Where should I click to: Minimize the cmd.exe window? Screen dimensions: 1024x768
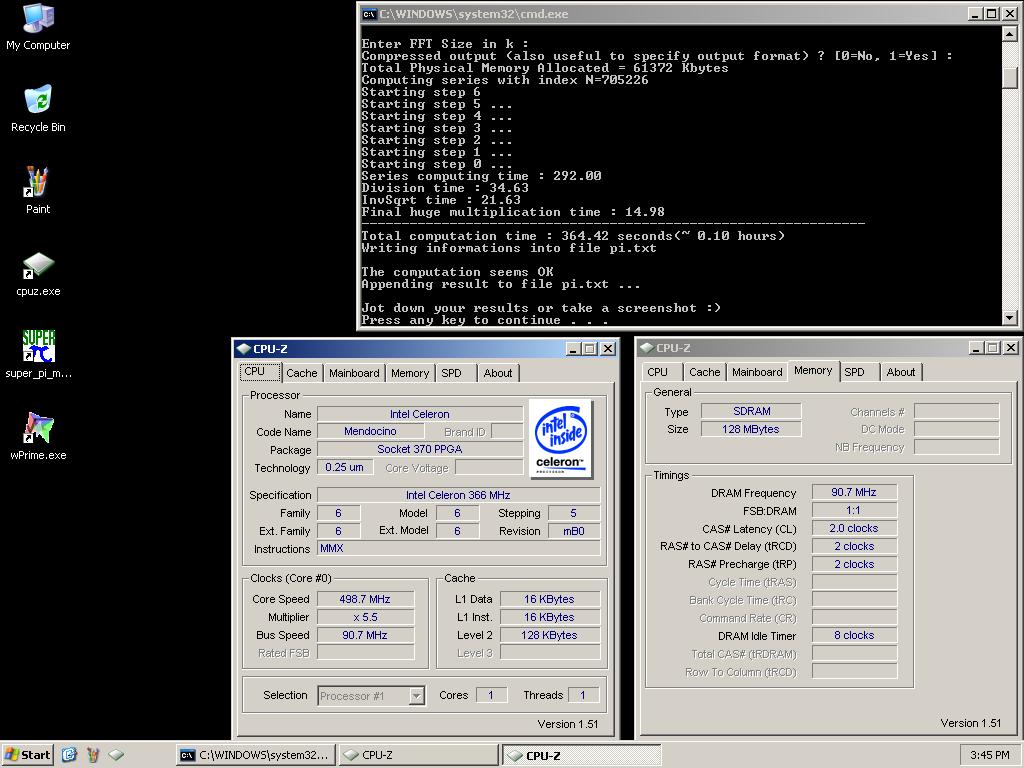pos(975,14)
